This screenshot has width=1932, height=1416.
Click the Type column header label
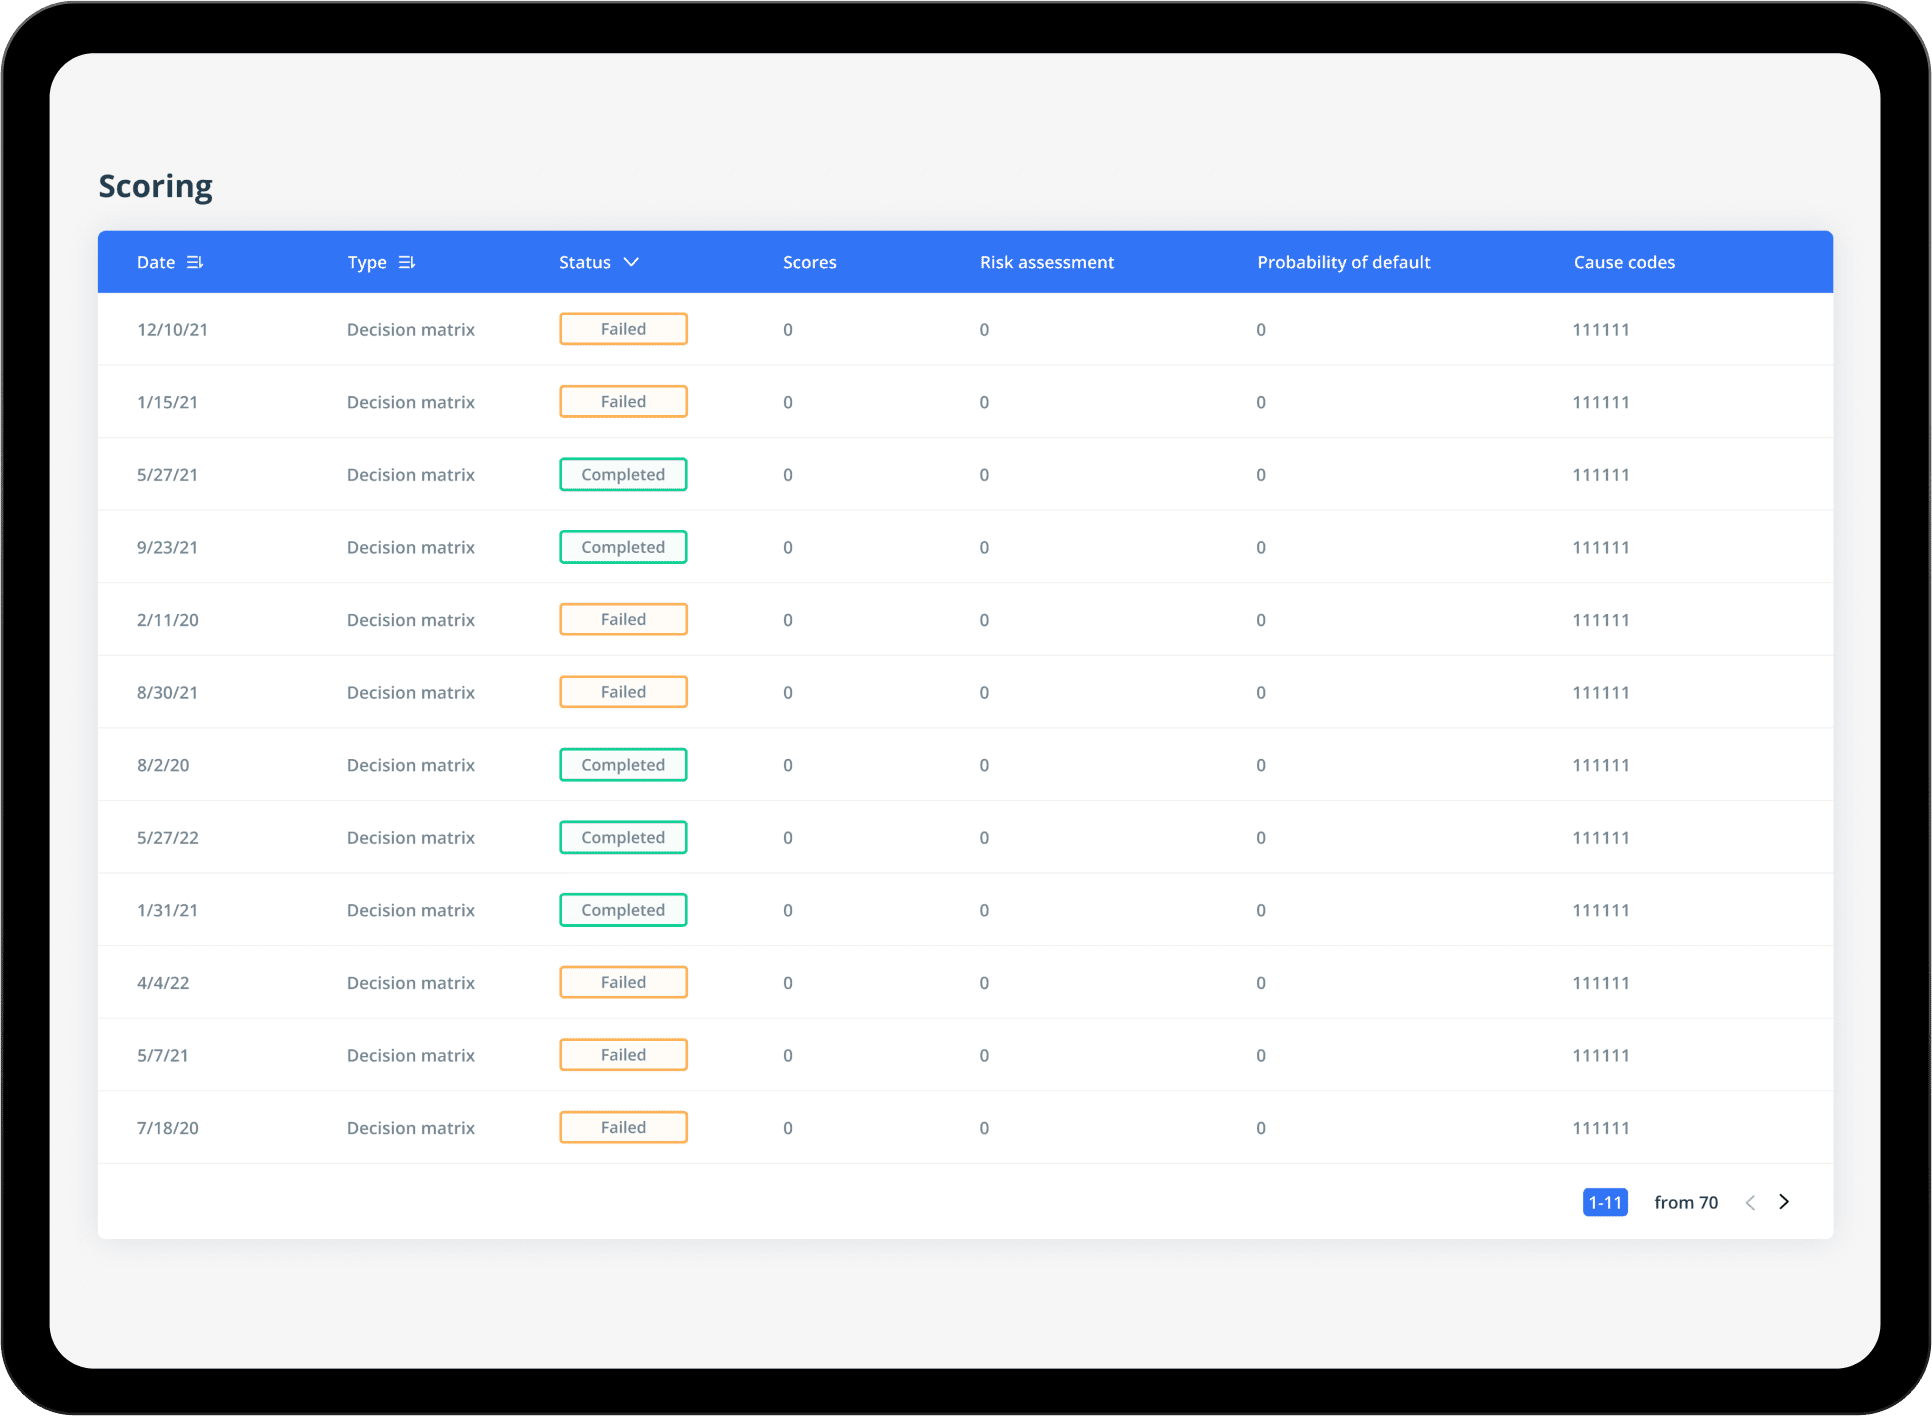[367, 262]
